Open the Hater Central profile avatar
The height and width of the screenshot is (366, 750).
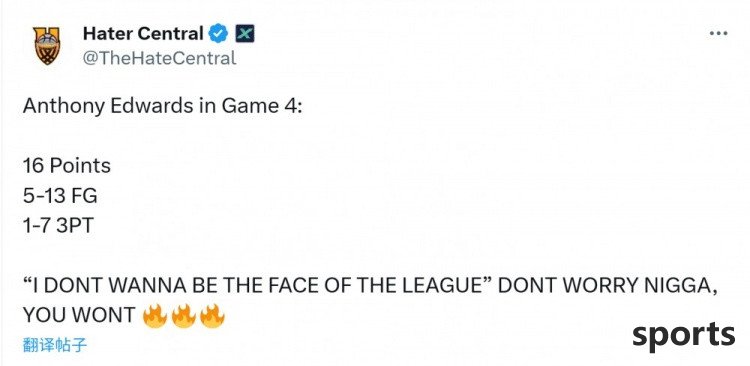(47, 45)
